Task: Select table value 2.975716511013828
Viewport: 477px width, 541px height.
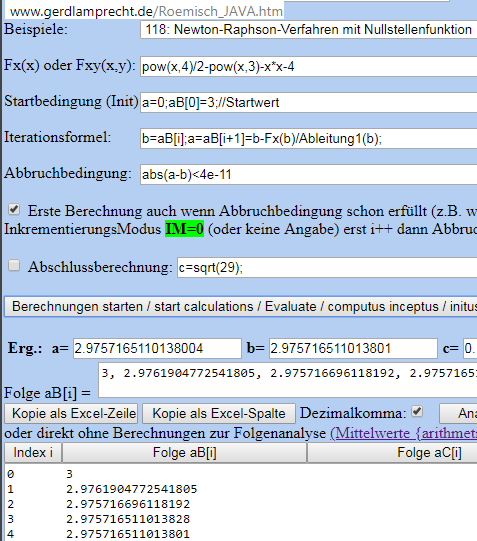Action: pyautogui.click(x=128, y=519)
